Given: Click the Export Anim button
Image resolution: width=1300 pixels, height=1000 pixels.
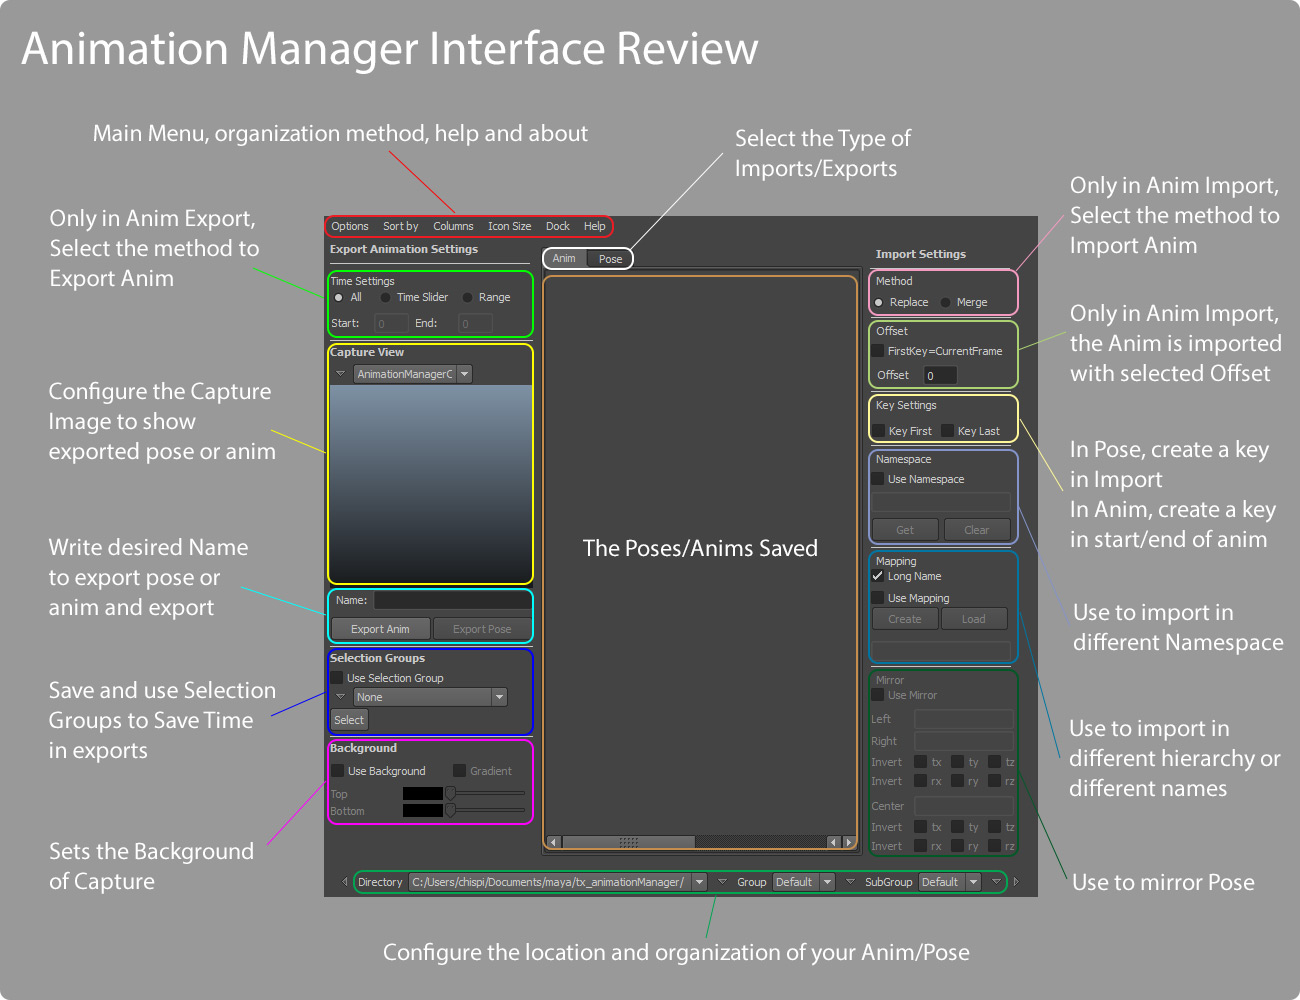Looking at the screenshot, I should 380,629.
